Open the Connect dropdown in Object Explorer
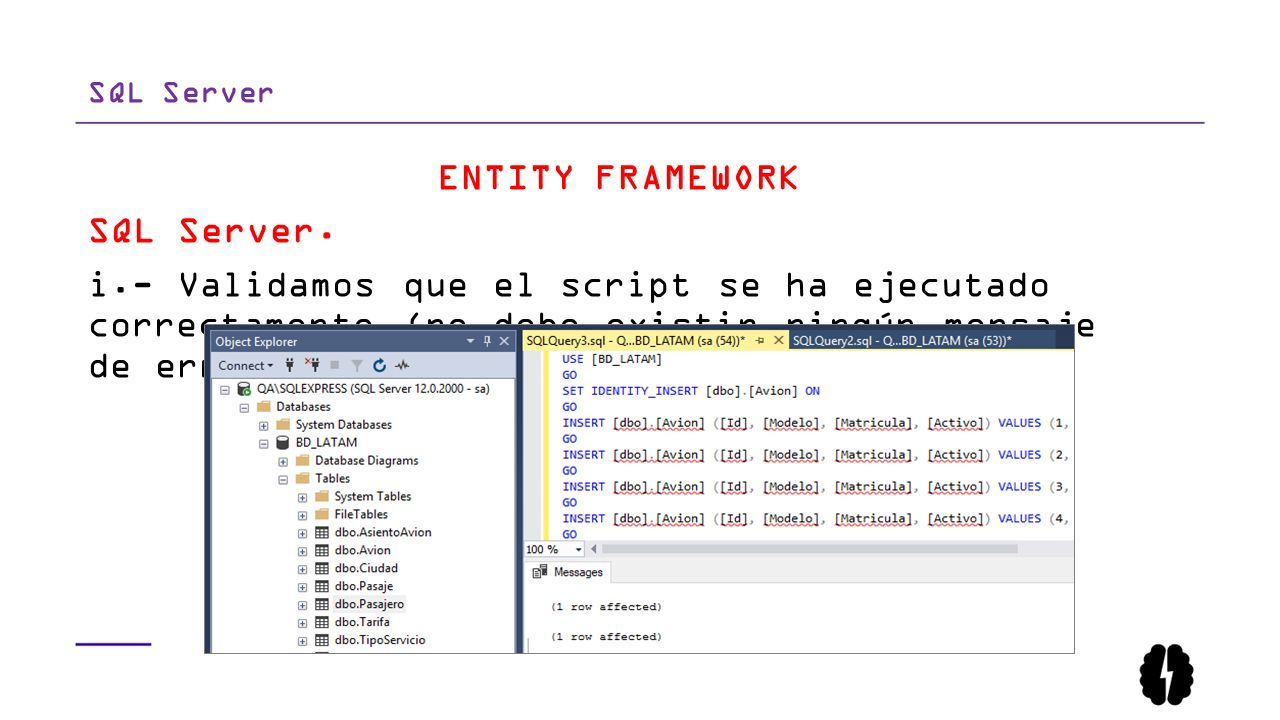This screenshot has width=1280, height=720. pyautogui.click(x=245, y=365)
